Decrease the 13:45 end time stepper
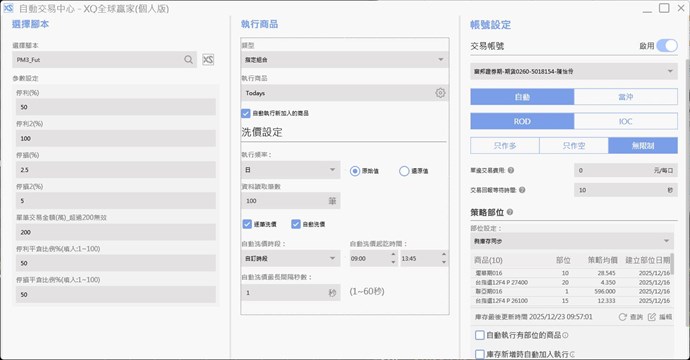690x360 pixels. [x=444, y=262]
